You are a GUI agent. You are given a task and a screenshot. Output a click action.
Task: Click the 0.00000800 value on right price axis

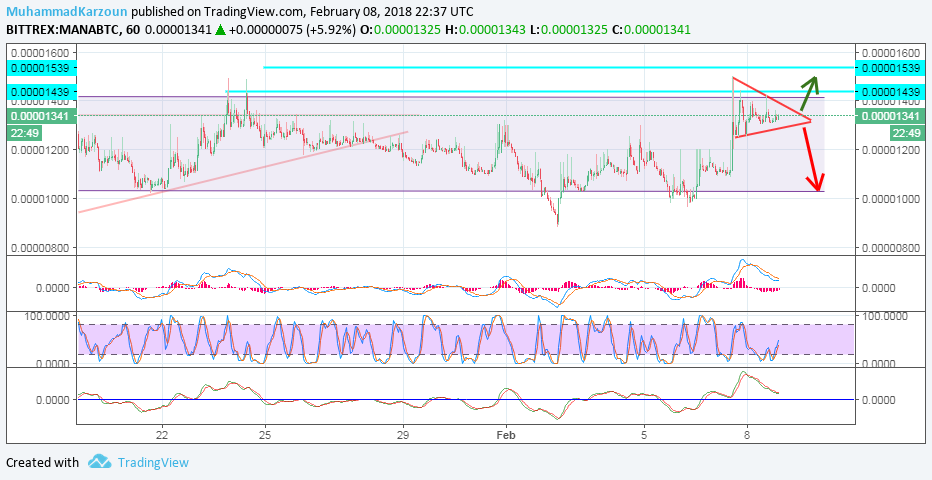pyautogui.click(x=892, y=247)
